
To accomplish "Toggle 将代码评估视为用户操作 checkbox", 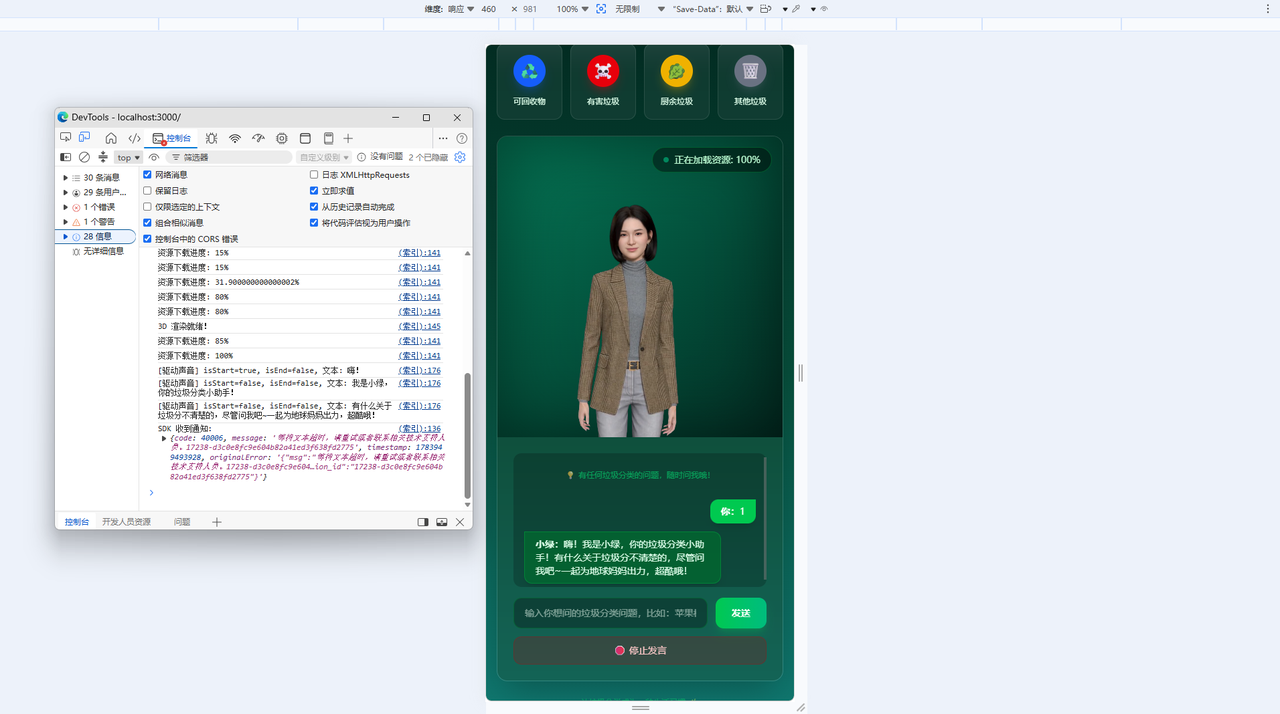I will 314,223.
